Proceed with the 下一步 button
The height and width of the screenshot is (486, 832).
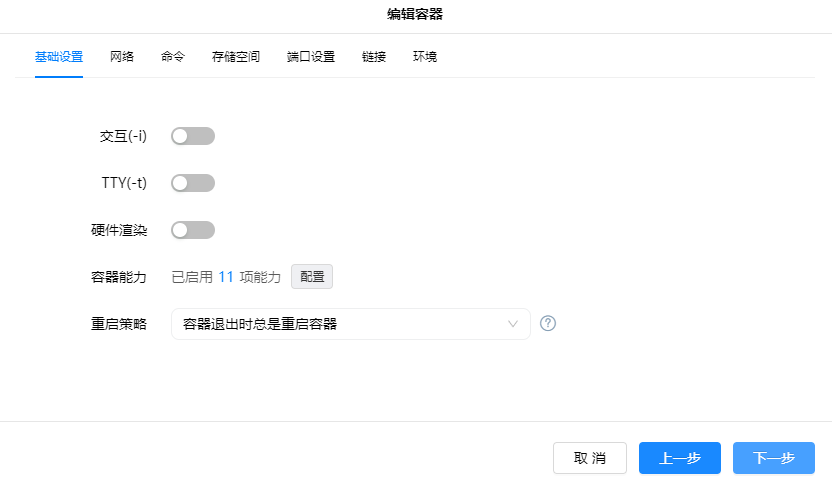[x=774, y=458]
